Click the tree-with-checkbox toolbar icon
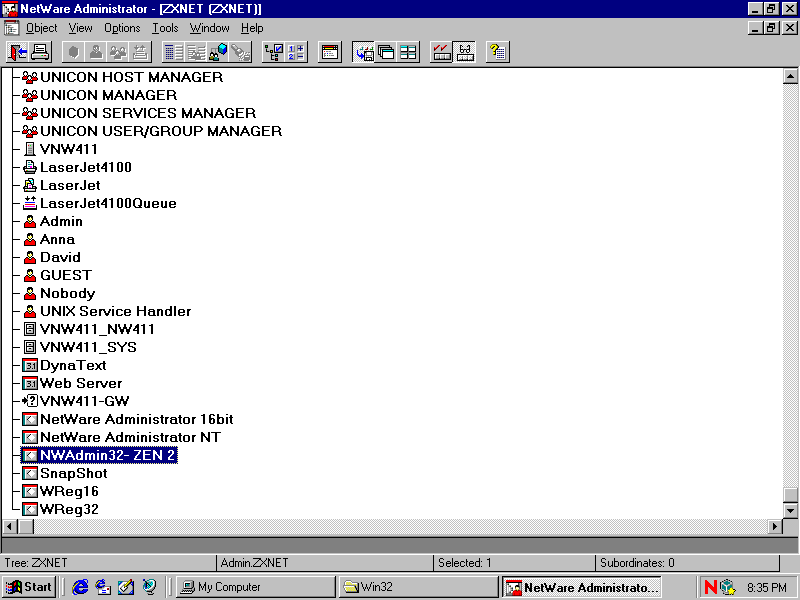Viewport: 800px width, 600px height. (x=274, y=52)
